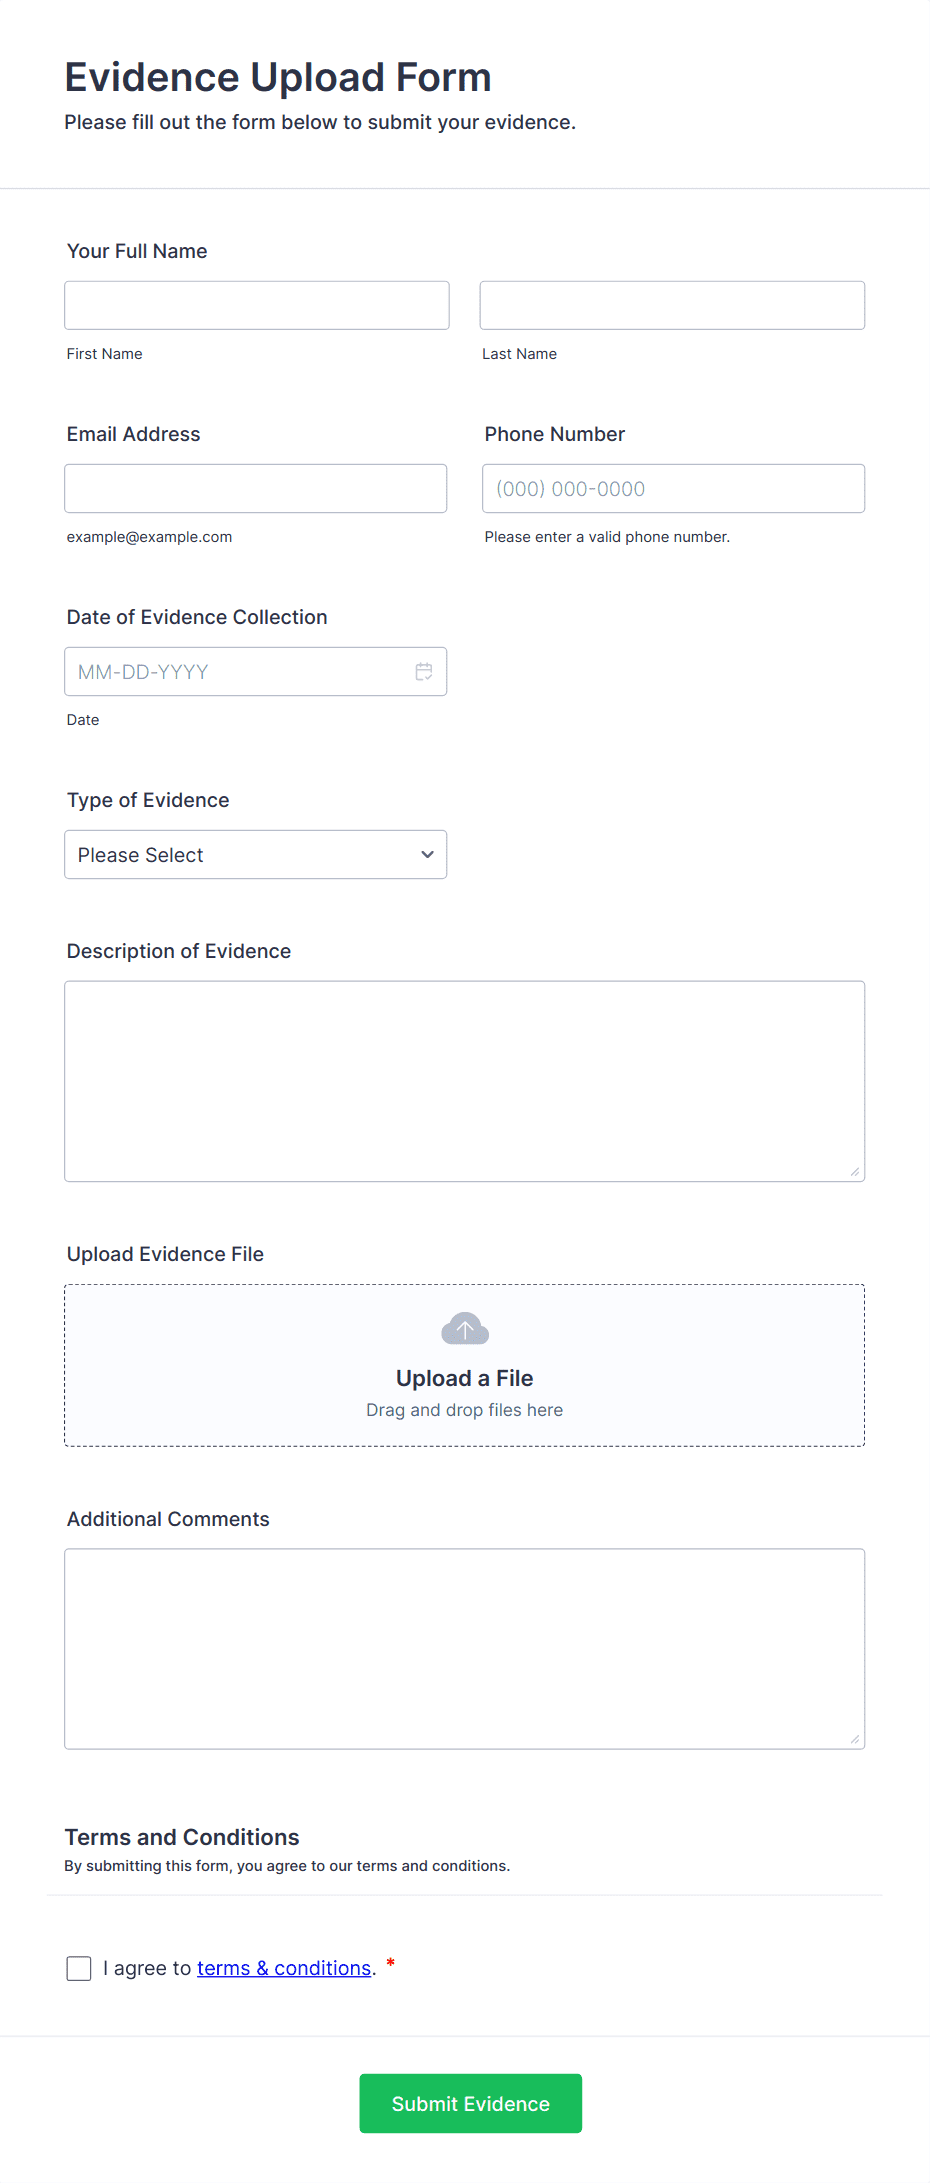Expand the Please Select evidence menu
This screenshot has width=930, height=2183.
(255, 854)
